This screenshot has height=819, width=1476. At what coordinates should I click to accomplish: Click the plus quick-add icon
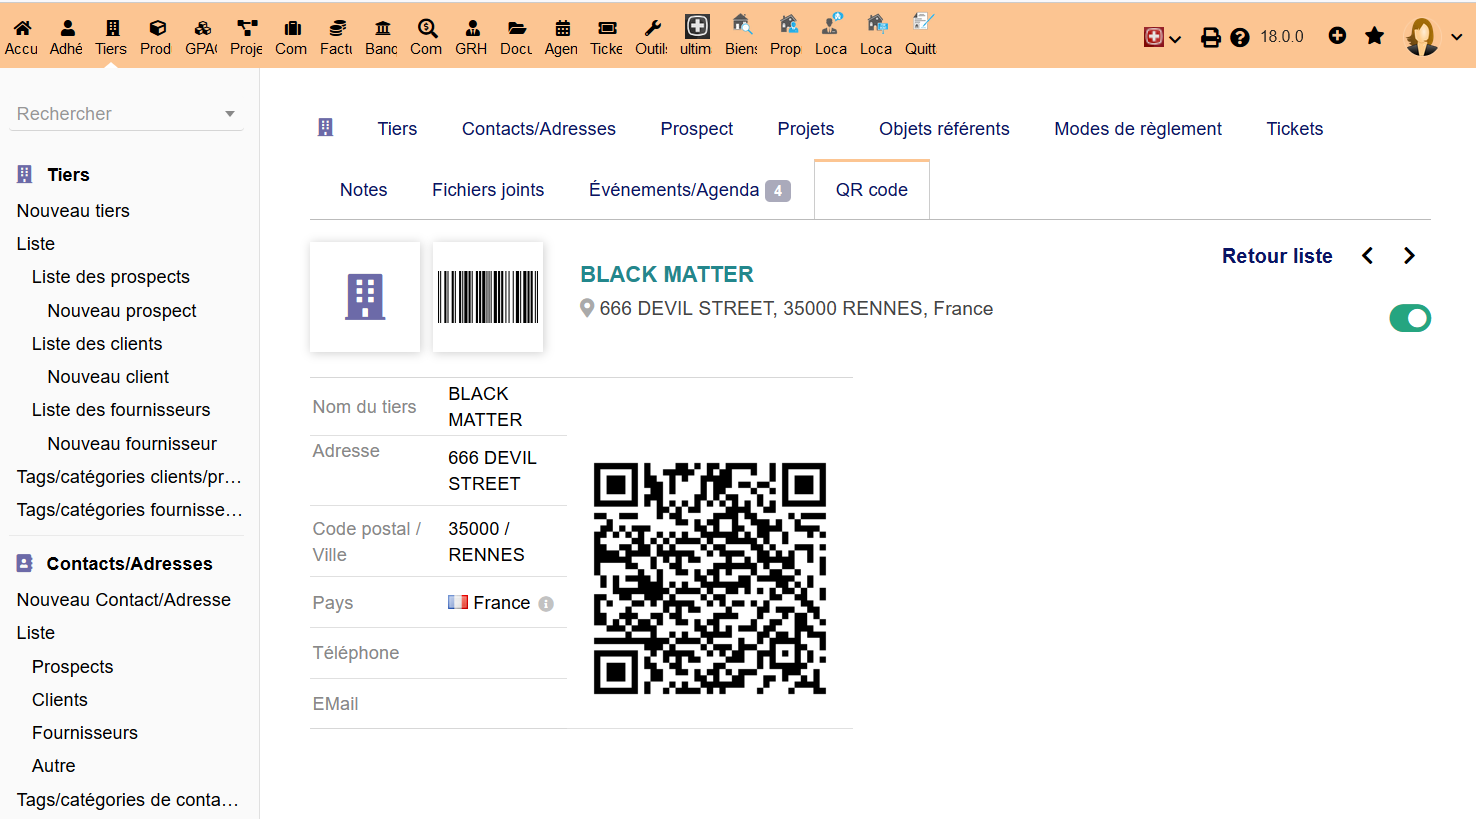click(x=1337, y=36)
